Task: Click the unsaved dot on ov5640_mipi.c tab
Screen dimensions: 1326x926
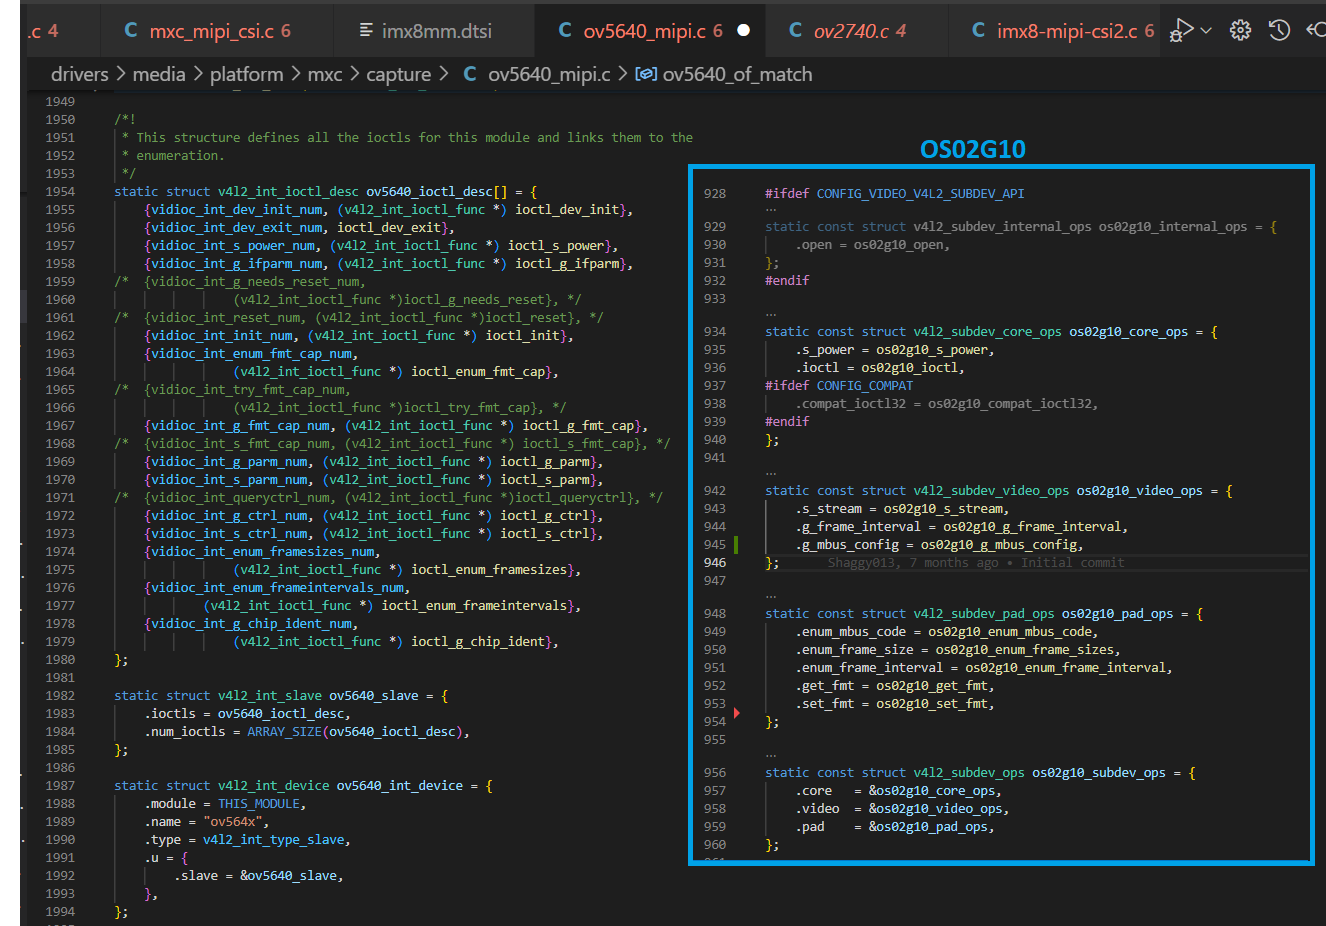Action: coord(743,30)
